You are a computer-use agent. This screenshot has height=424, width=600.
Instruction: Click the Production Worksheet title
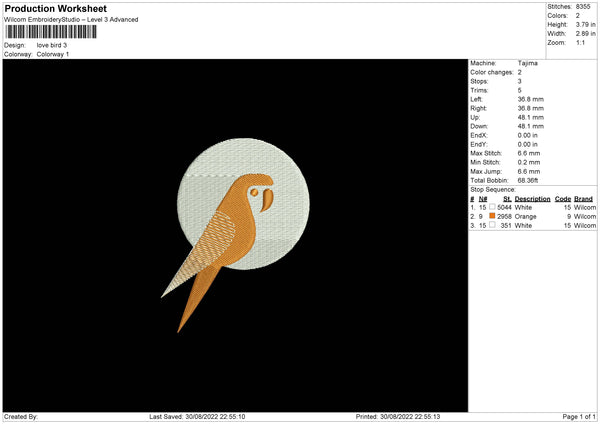click(53, 8)
